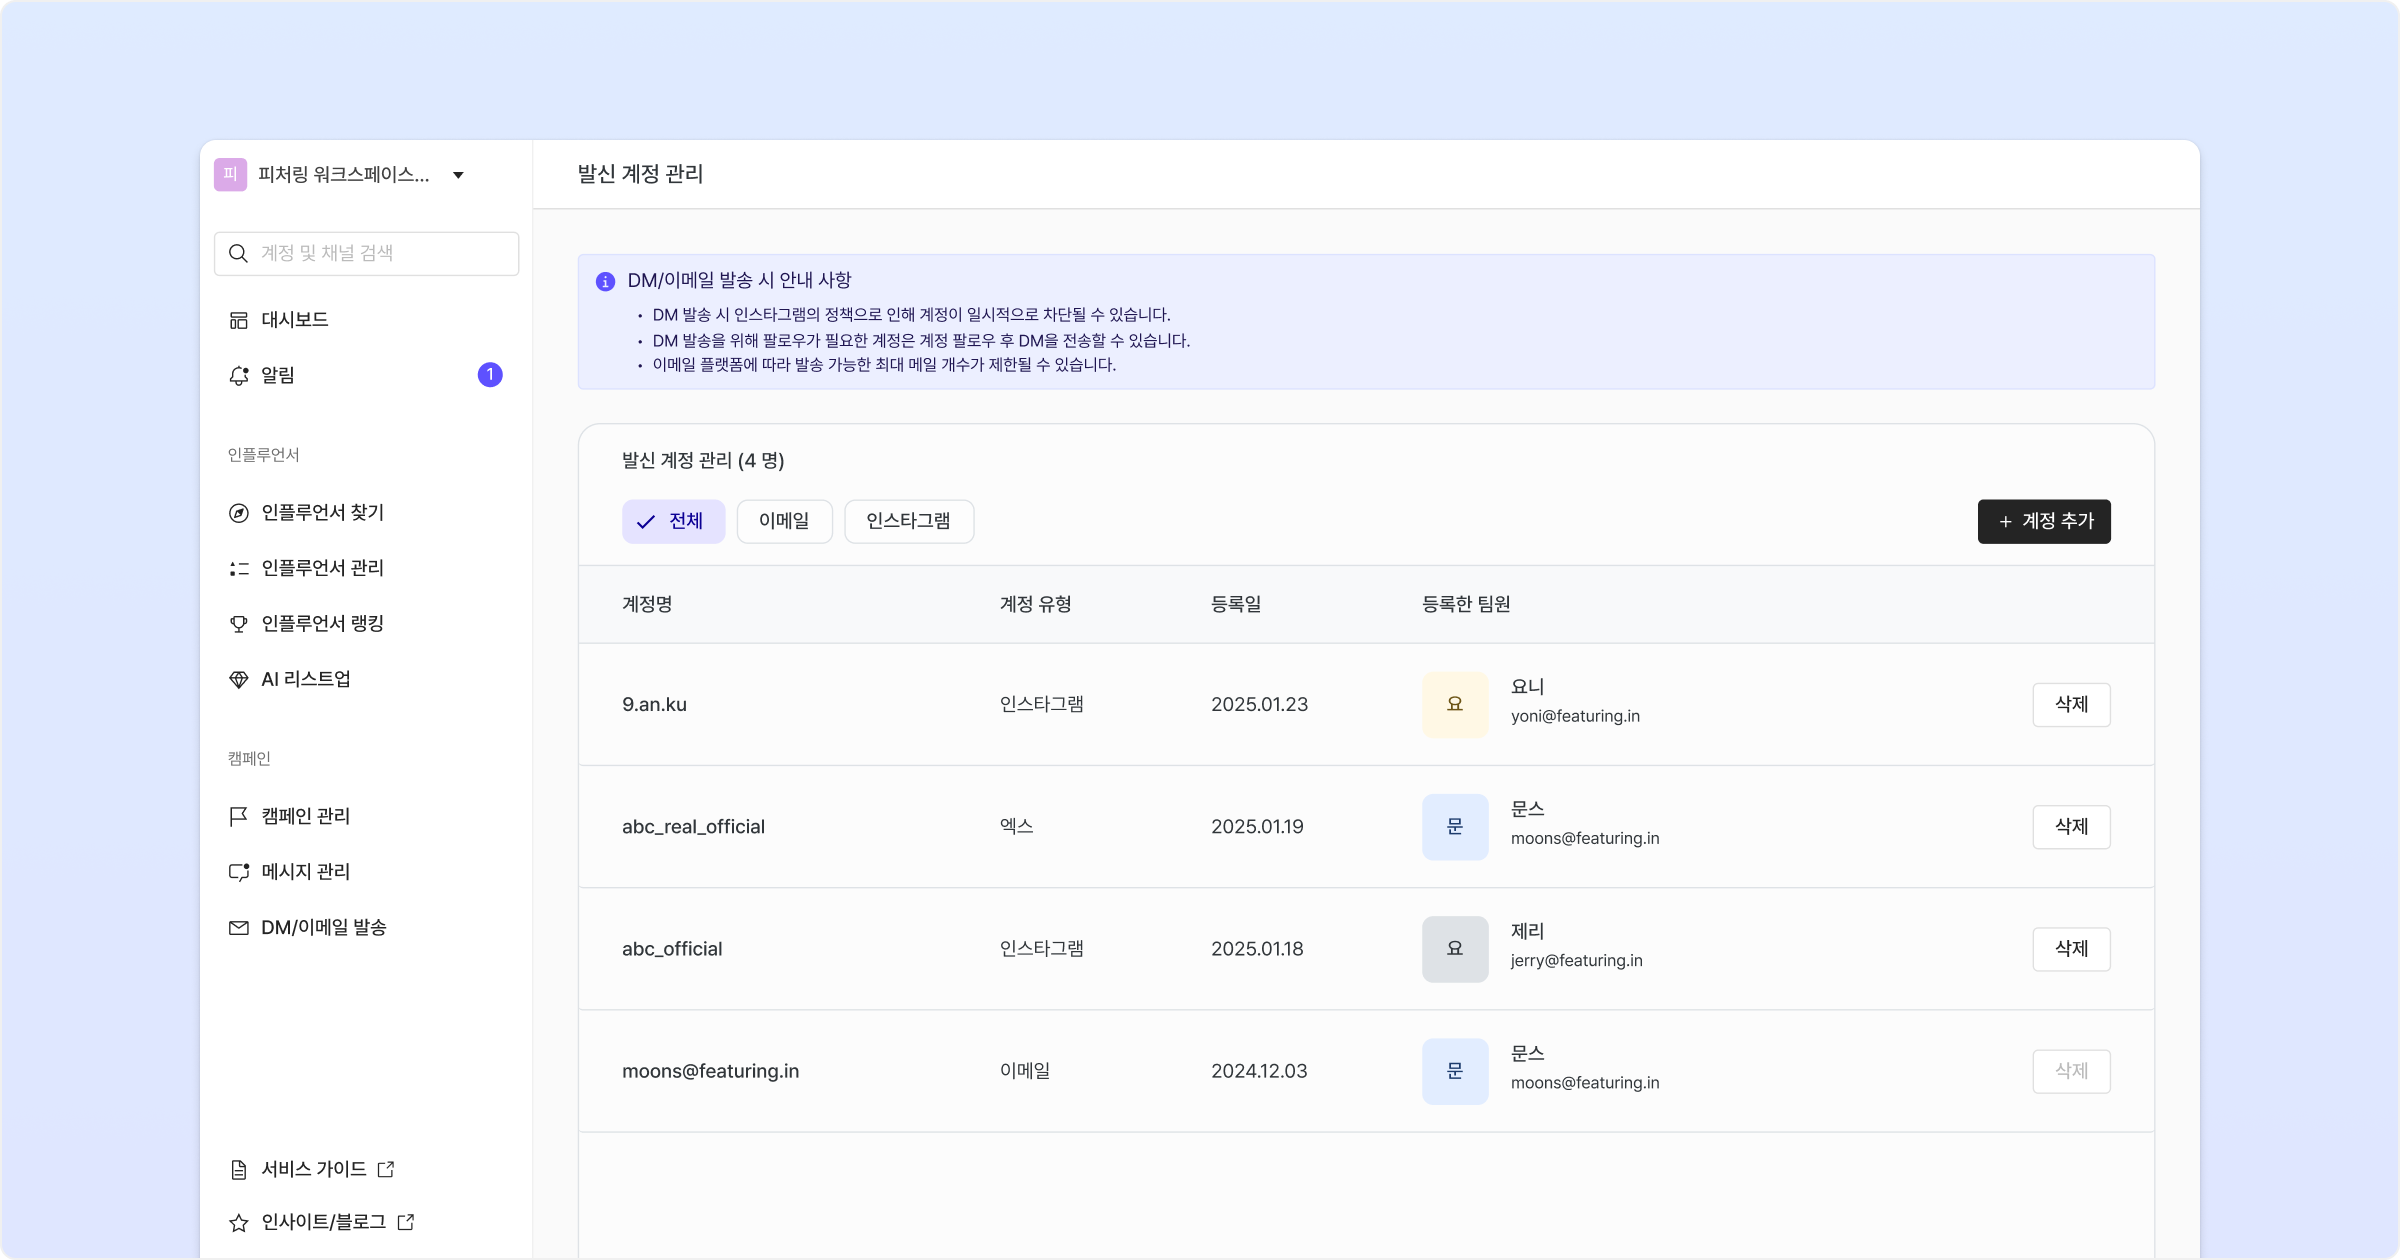Click the 캠페인 관리 flag icon
This screenshot has width=2400, height=1260.
(238, 817)
